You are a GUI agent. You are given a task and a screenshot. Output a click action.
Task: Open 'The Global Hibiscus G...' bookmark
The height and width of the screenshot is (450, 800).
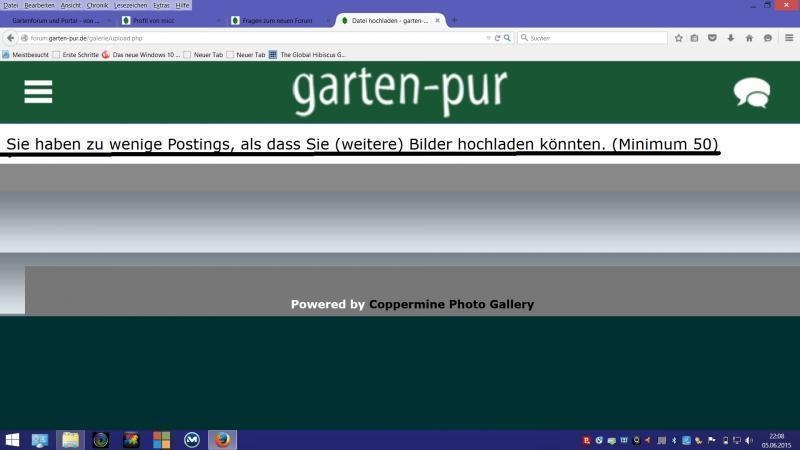point(312,55)
